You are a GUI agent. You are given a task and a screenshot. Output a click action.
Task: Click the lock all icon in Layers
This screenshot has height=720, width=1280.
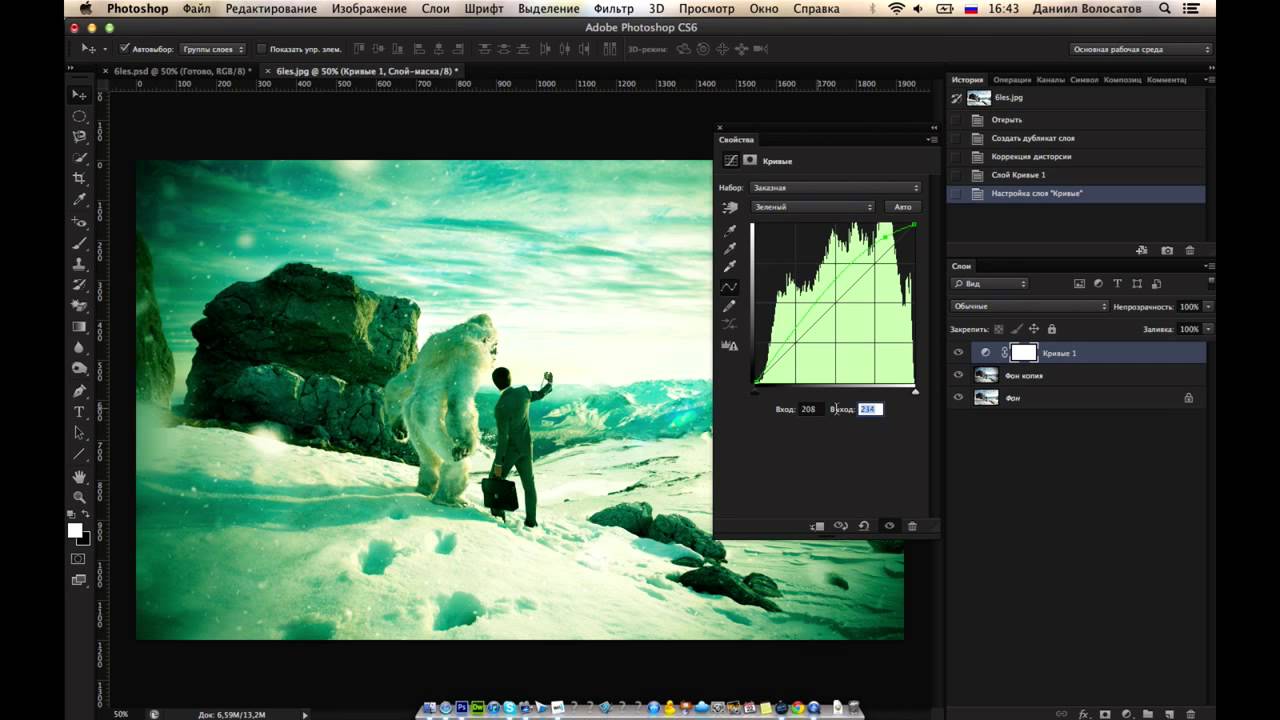pyautogui.click(x=1052, y=329)
